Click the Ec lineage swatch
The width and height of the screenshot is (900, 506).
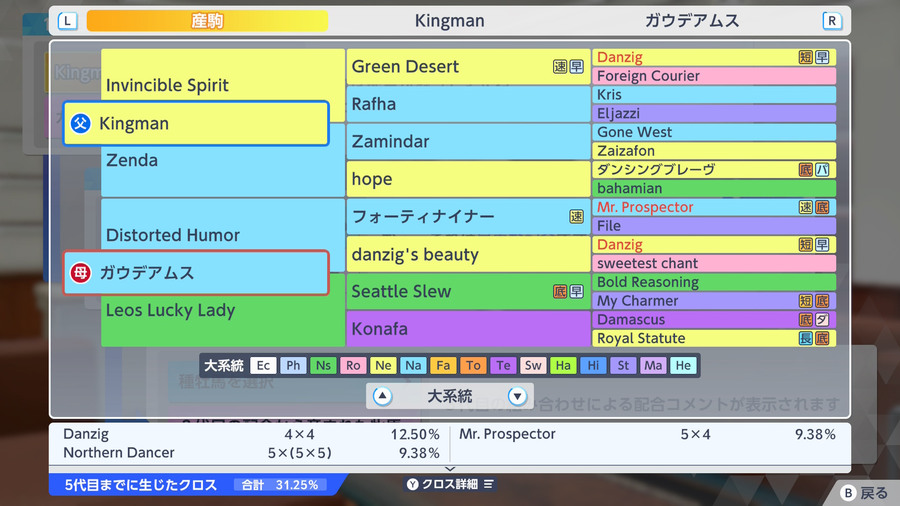263,365
